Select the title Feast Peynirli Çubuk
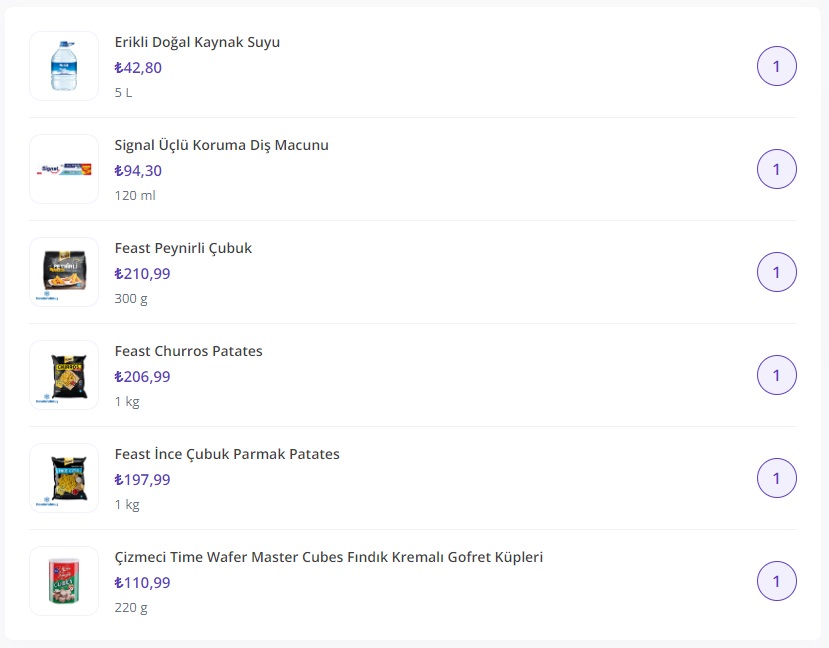Viewport: 829px width, 648px height. pos(183,248)
